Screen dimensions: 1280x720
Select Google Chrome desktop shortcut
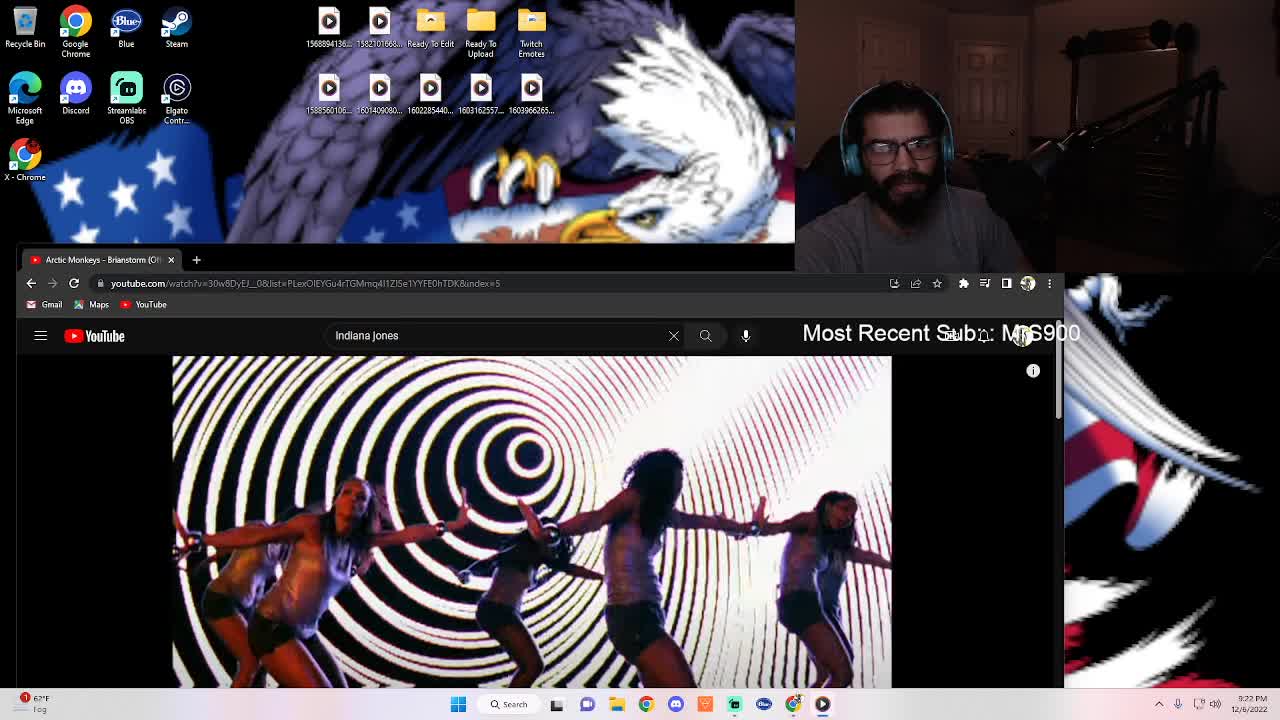tap(75, 32)
